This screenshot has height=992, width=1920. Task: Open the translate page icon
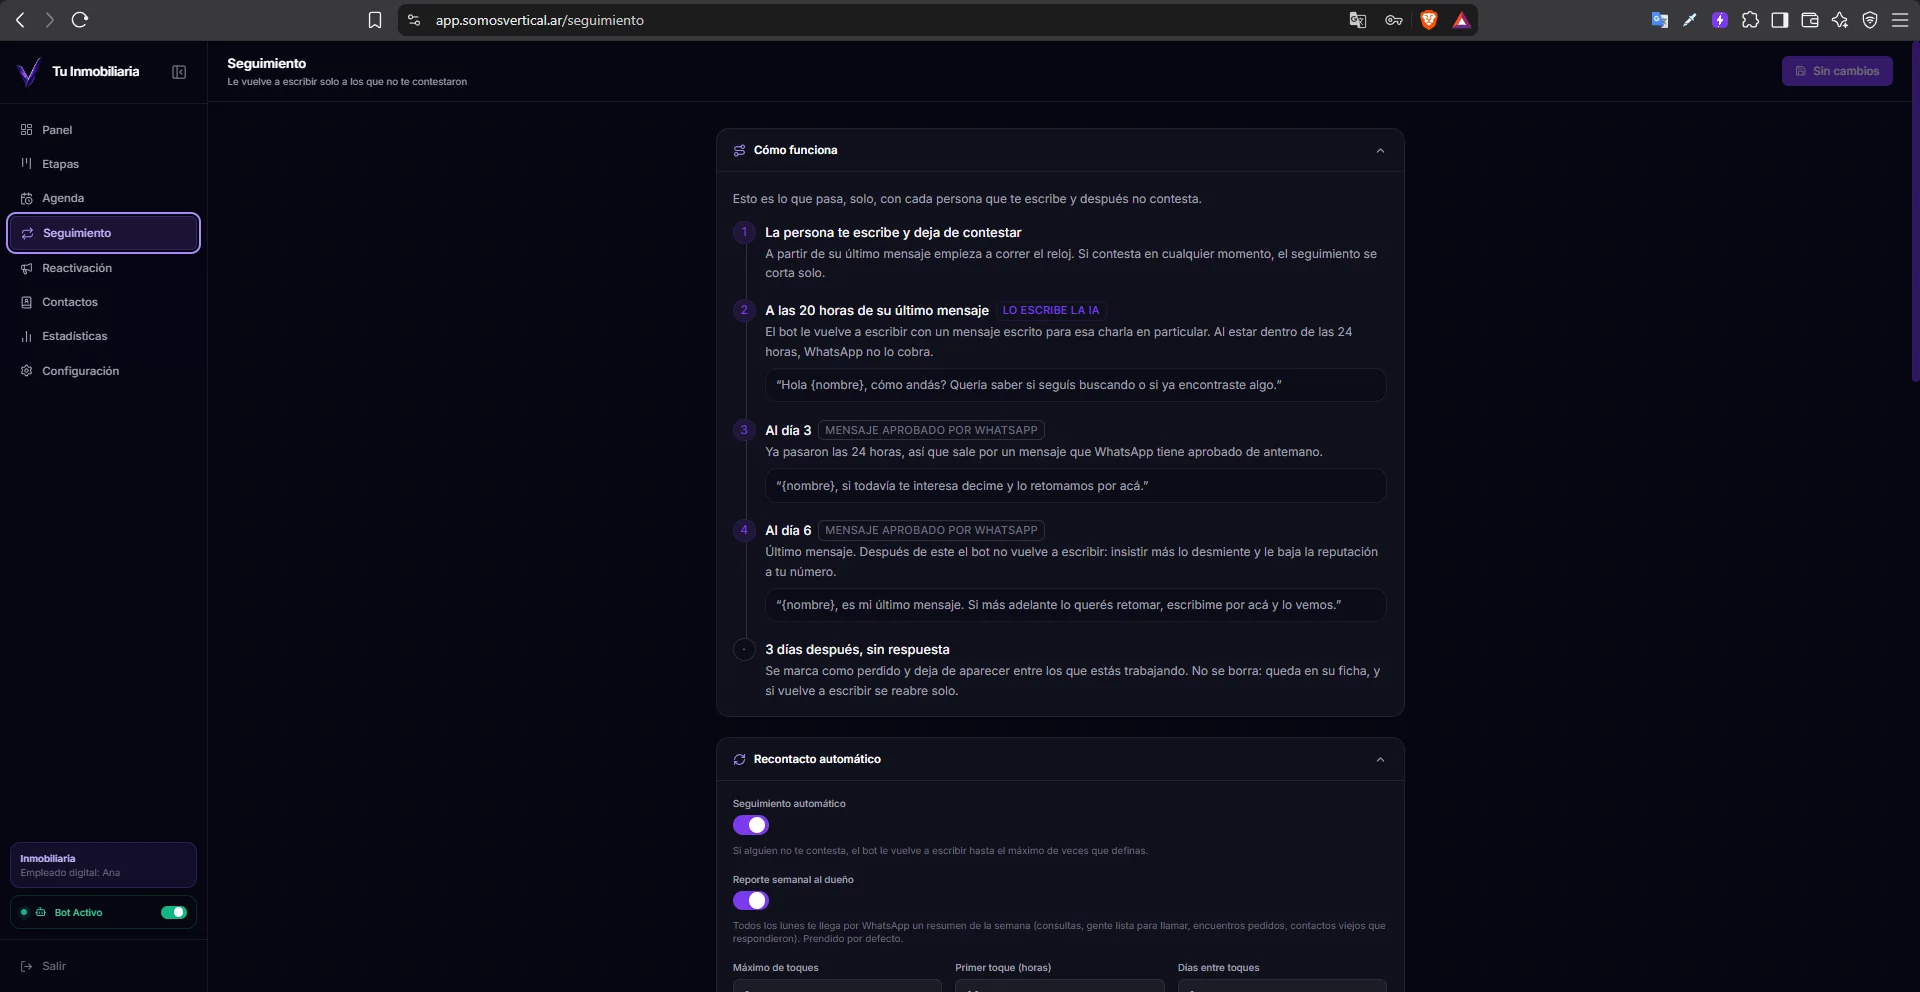1357,20
